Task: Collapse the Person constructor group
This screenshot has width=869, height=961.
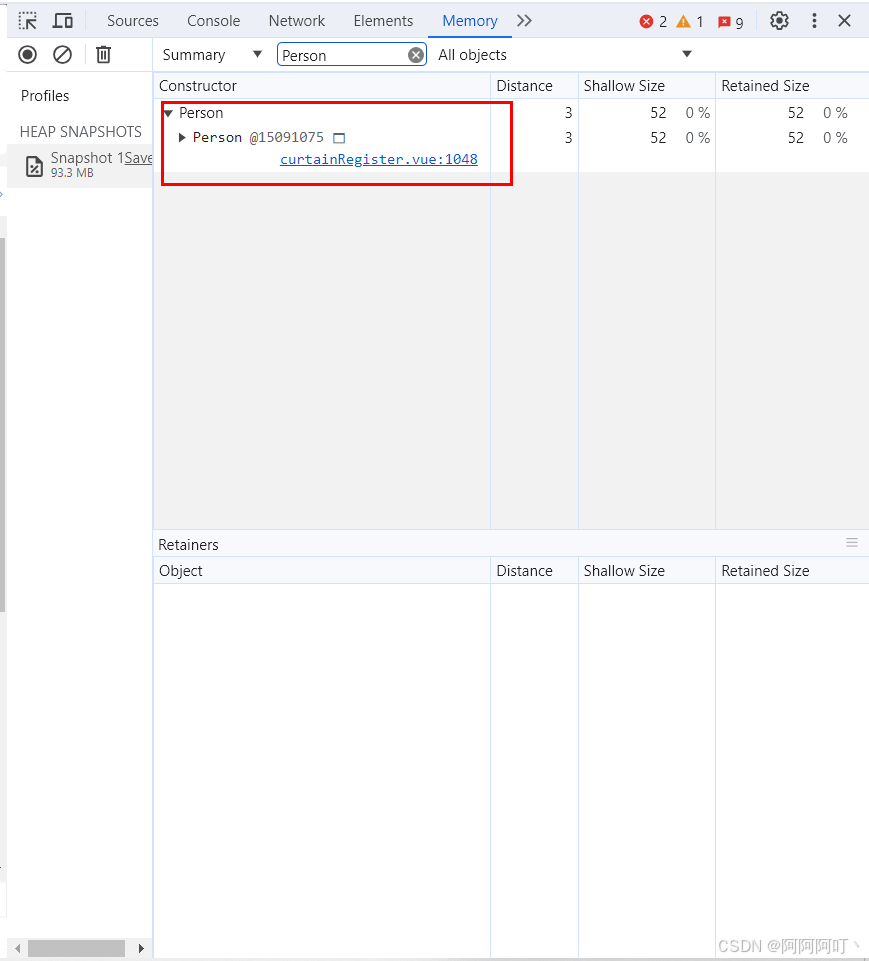Action: tap(168, 113)
